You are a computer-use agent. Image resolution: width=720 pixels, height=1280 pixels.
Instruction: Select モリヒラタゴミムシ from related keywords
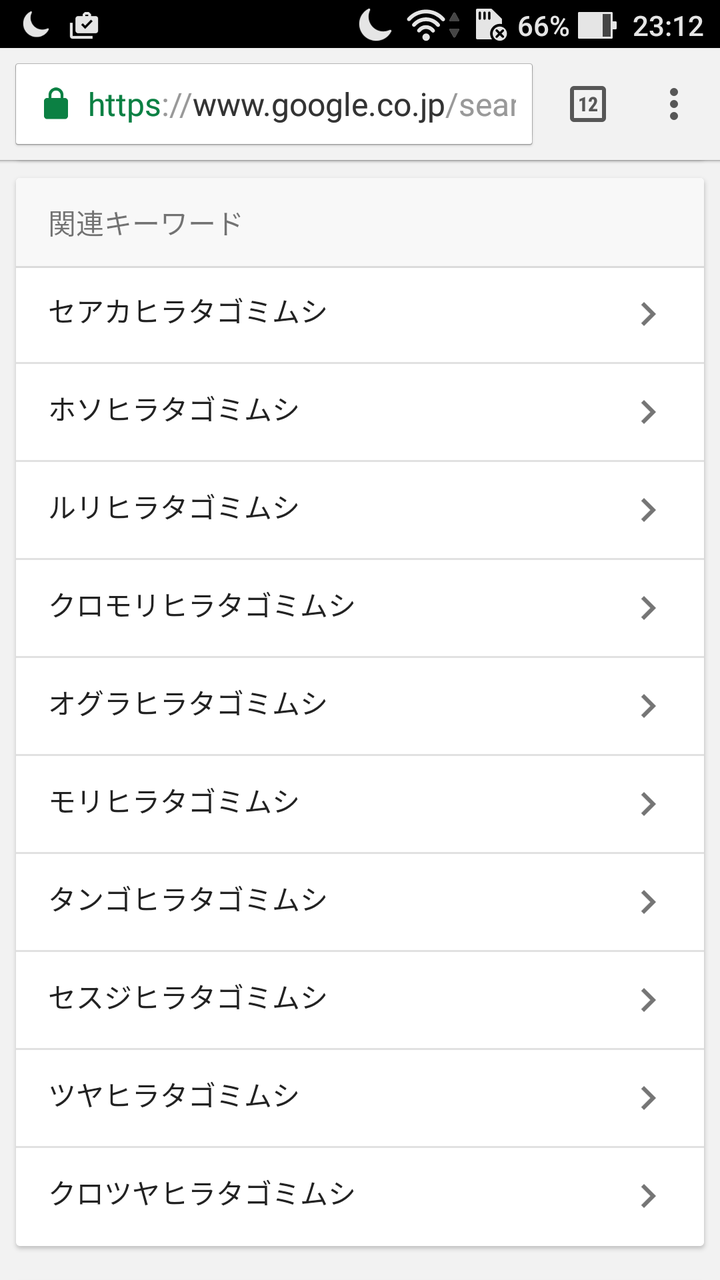pyautogui.click(x=174, y=803)
